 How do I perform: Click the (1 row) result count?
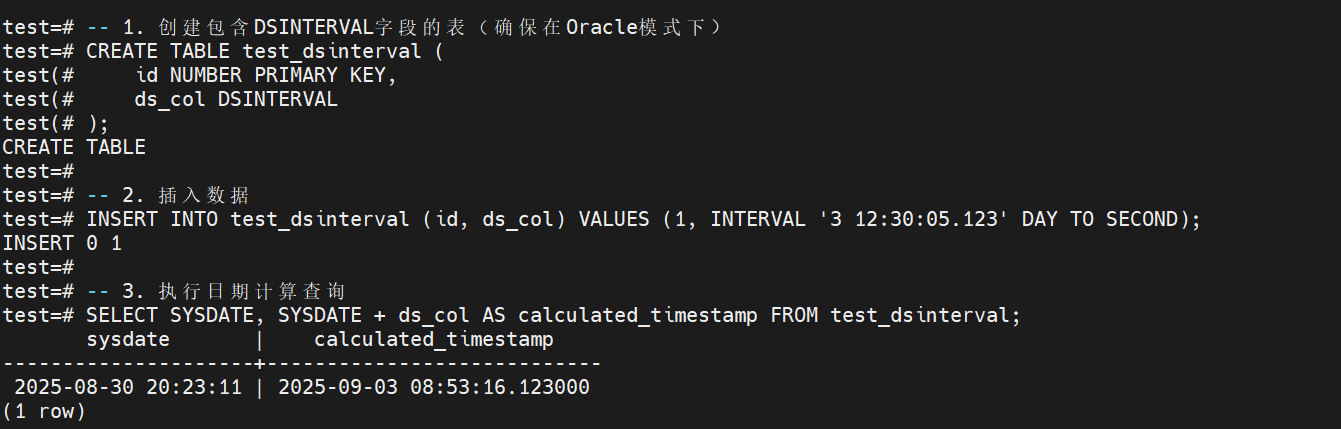44,411
